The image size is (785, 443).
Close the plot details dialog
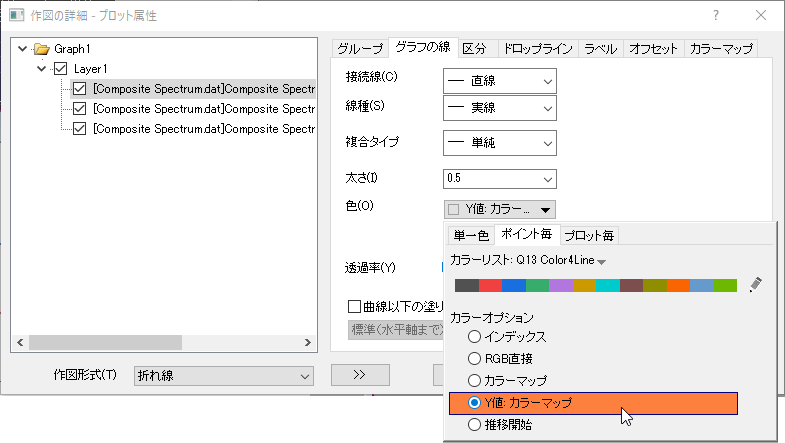click(761, 15)
